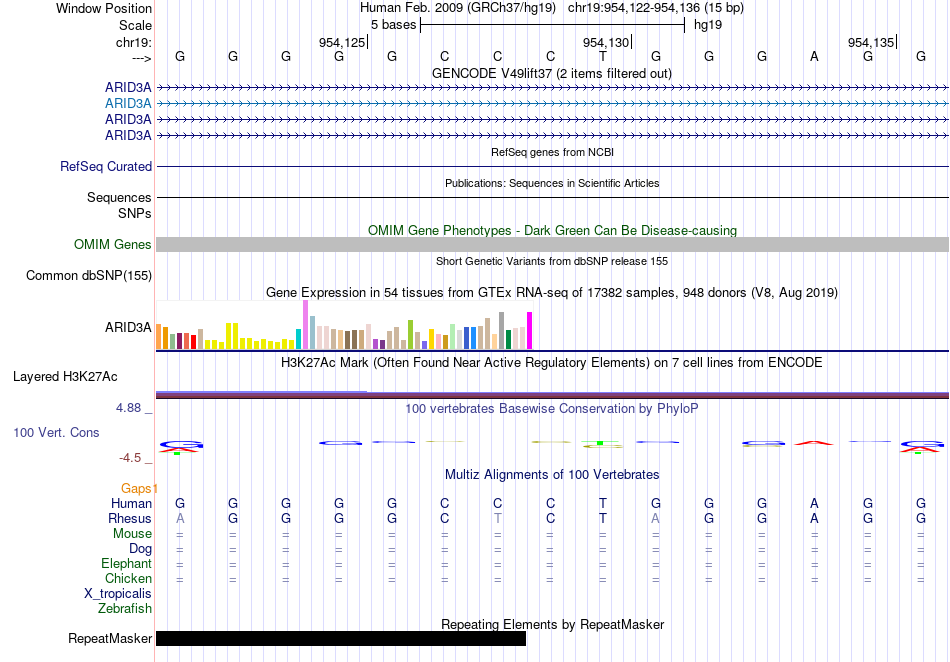Screen dimensions: 950x662
Task: Click the last magenta bar in GTEx chart
Action: 530,331
